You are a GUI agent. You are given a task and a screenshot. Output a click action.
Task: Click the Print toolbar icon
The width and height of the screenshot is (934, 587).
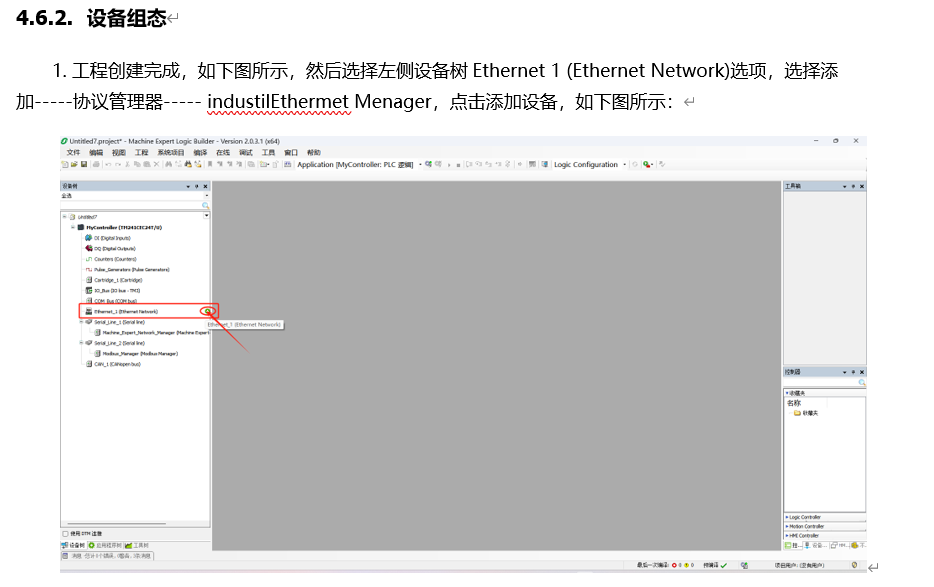point(96,164)
